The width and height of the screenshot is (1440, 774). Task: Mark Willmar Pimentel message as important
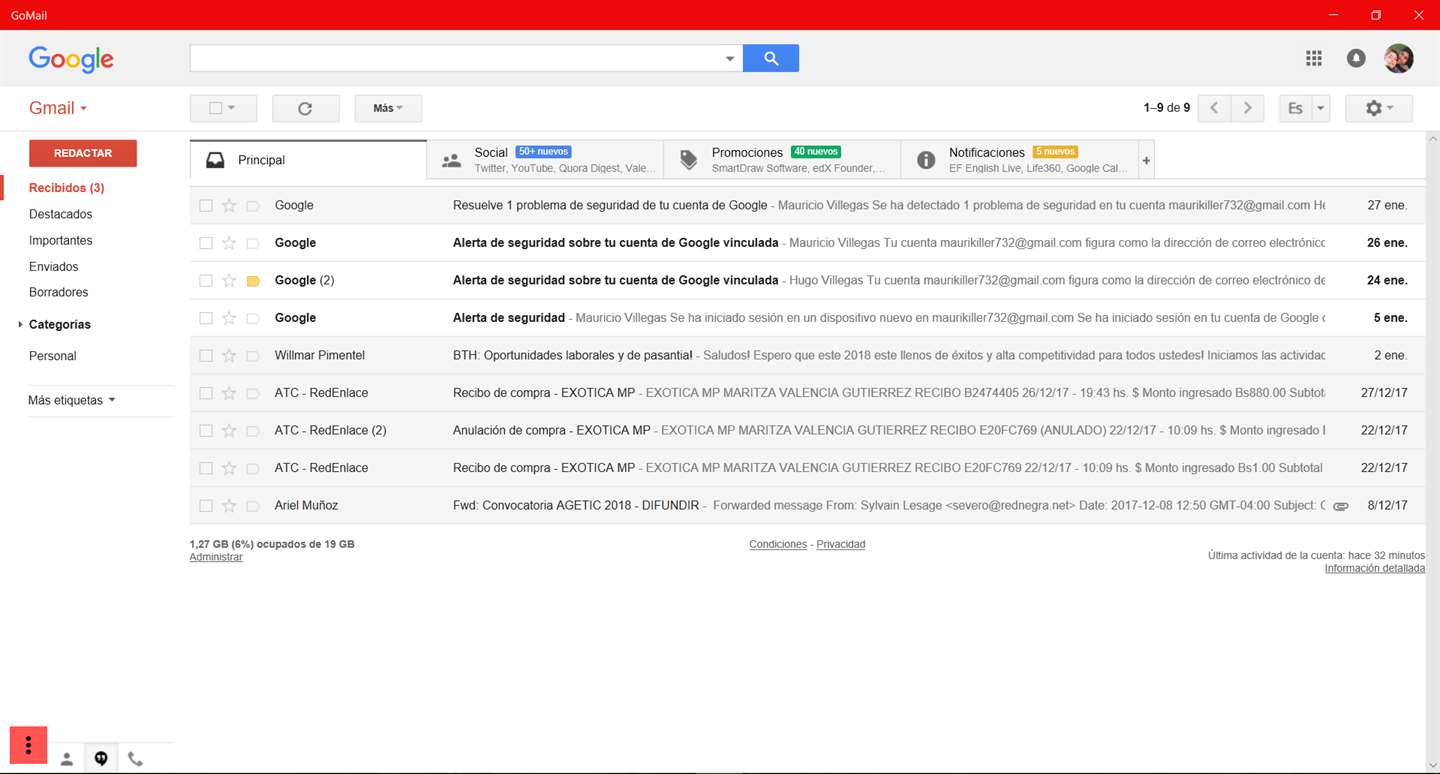[x=253, y=356]
